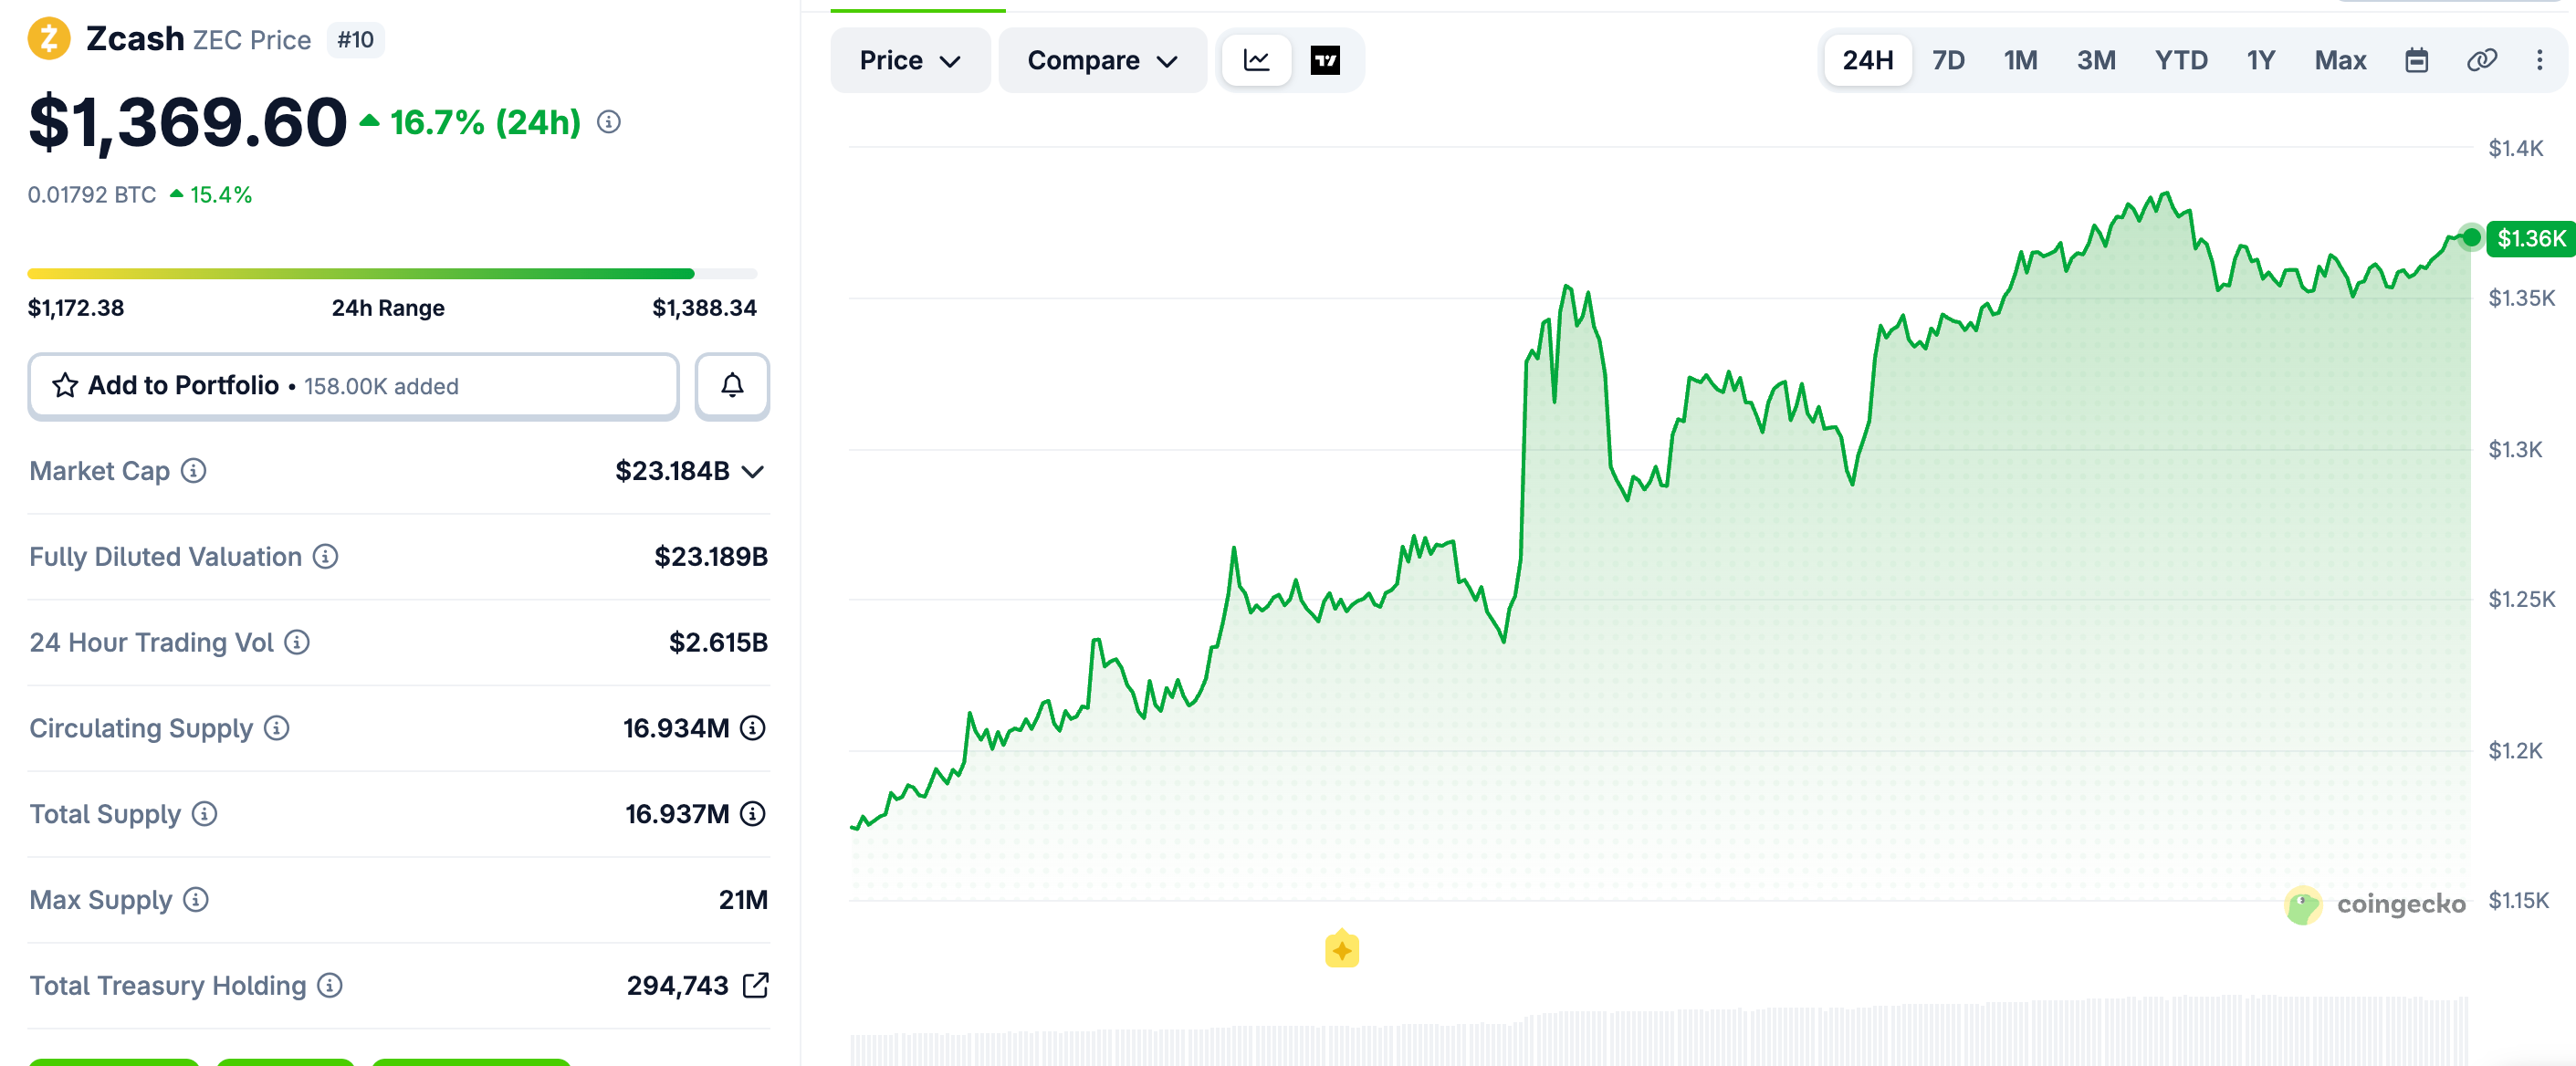Click the 294,743 treasury holding value
2576x1066 pixels.
(x=678, y=986)
